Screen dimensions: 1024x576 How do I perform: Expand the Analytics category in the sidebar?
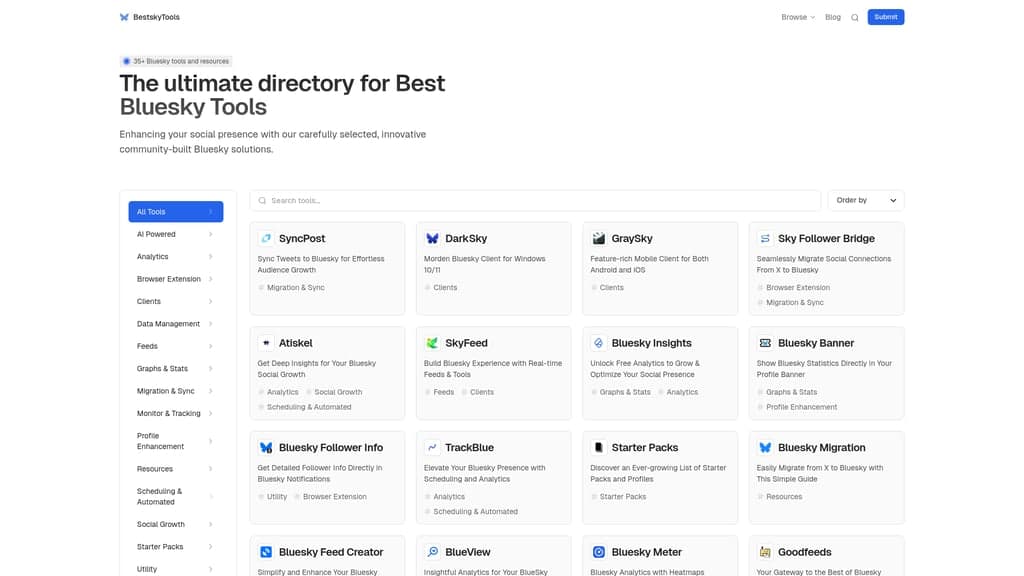(175, 256)
